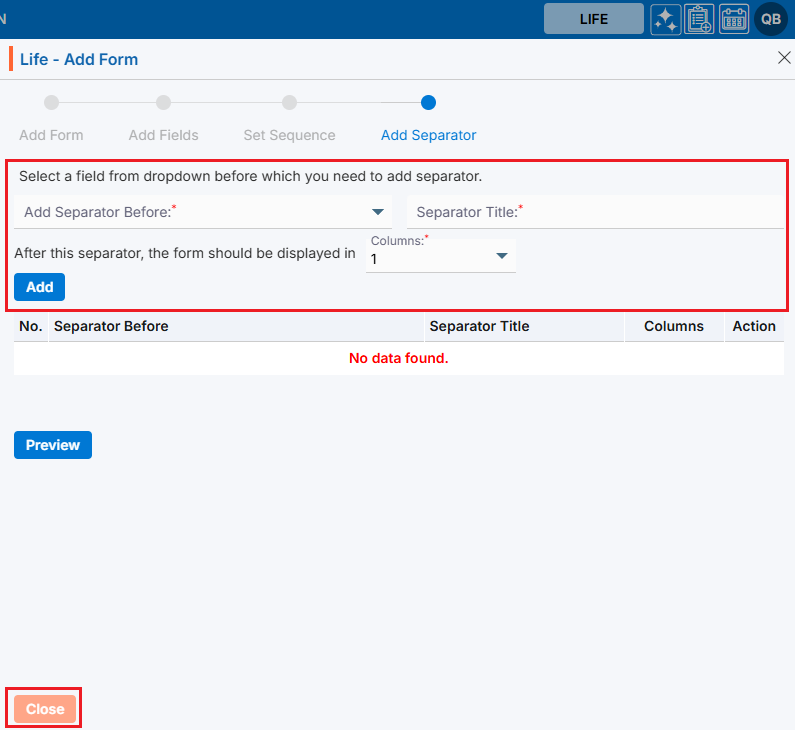
Task: Click the Columns table header
Action: 673,326
